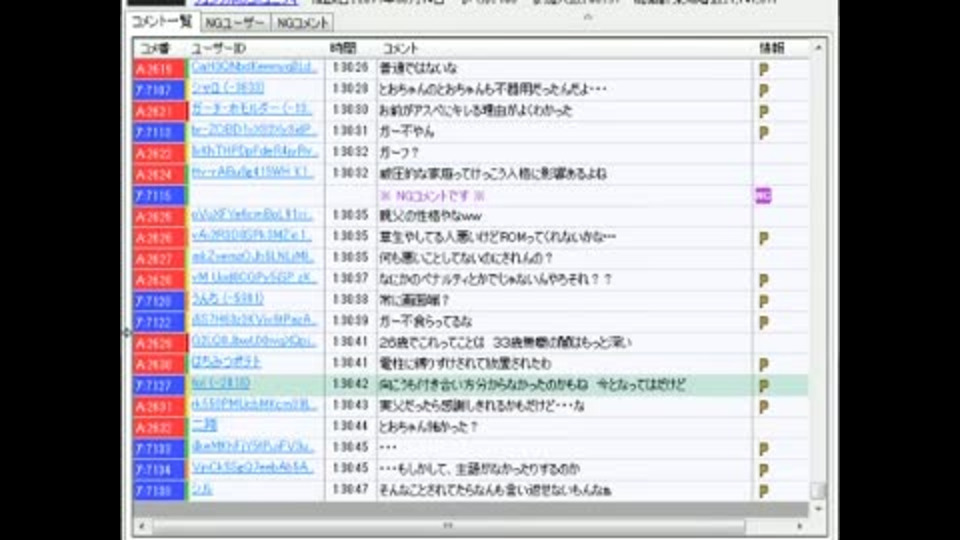Sort by the コメ番 column header

(156, 48)
